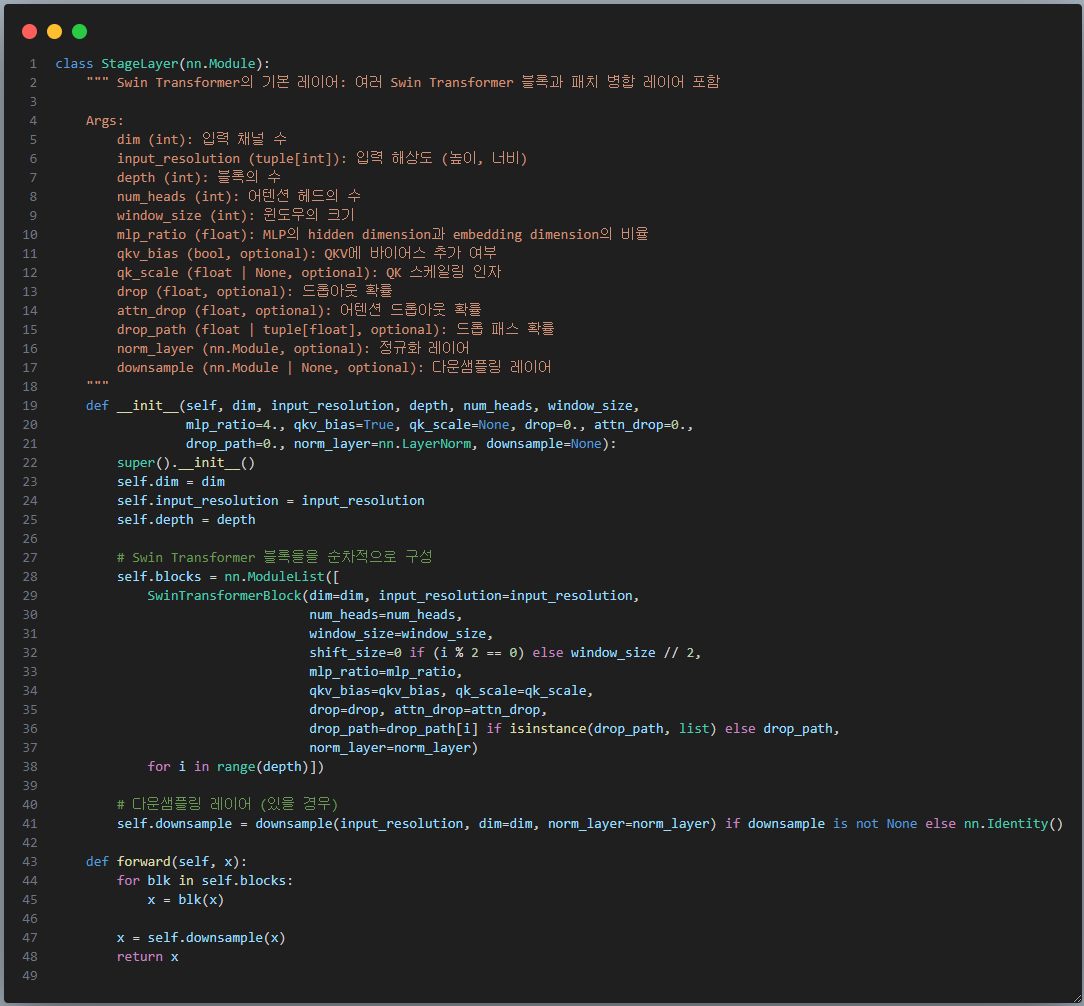Viewport: 1084px width, 1006px height.
Task: Click the resize grip at window corner
Action: pos(1077,999)
